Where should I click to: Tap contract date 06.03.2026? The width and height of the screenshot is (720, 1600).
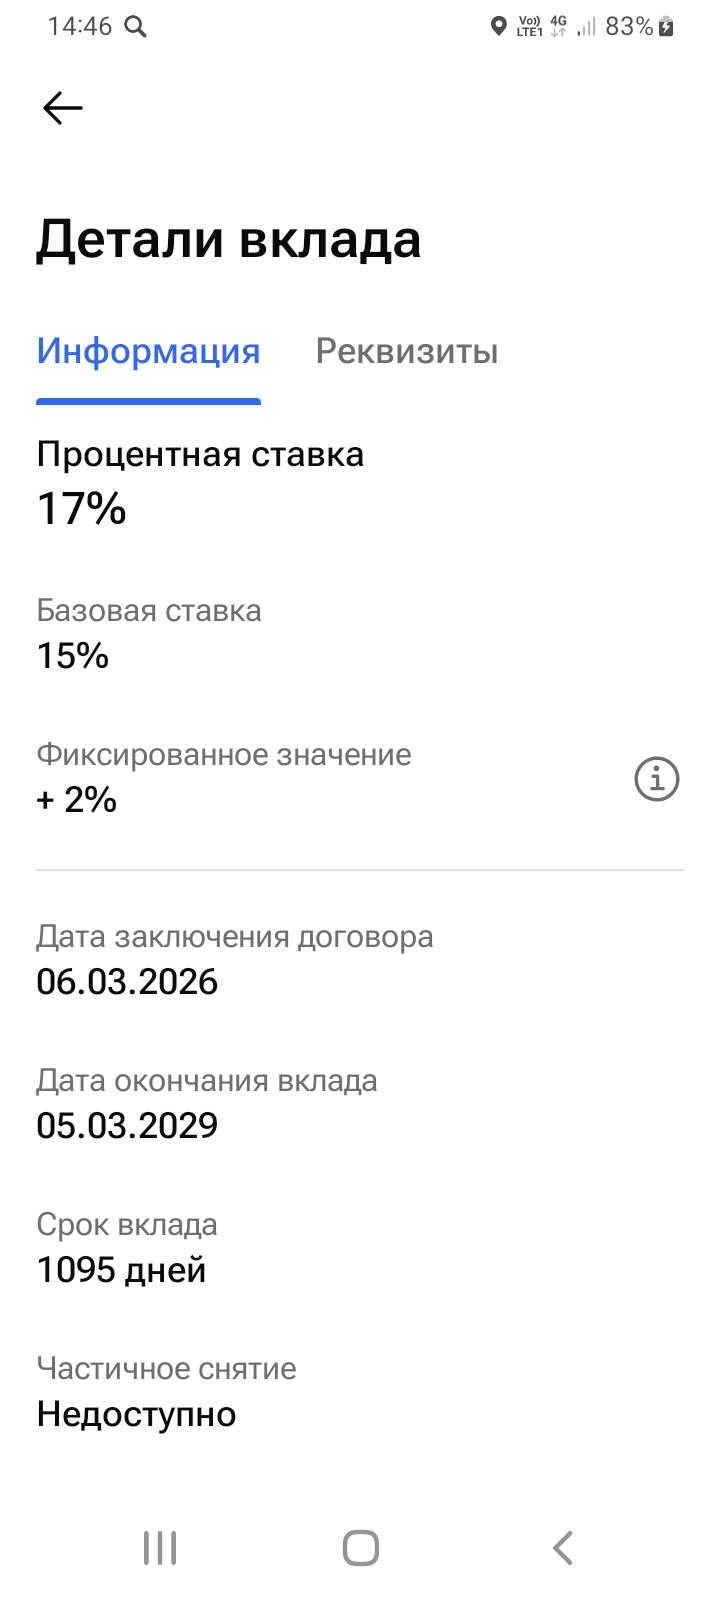tap(127, 982)
